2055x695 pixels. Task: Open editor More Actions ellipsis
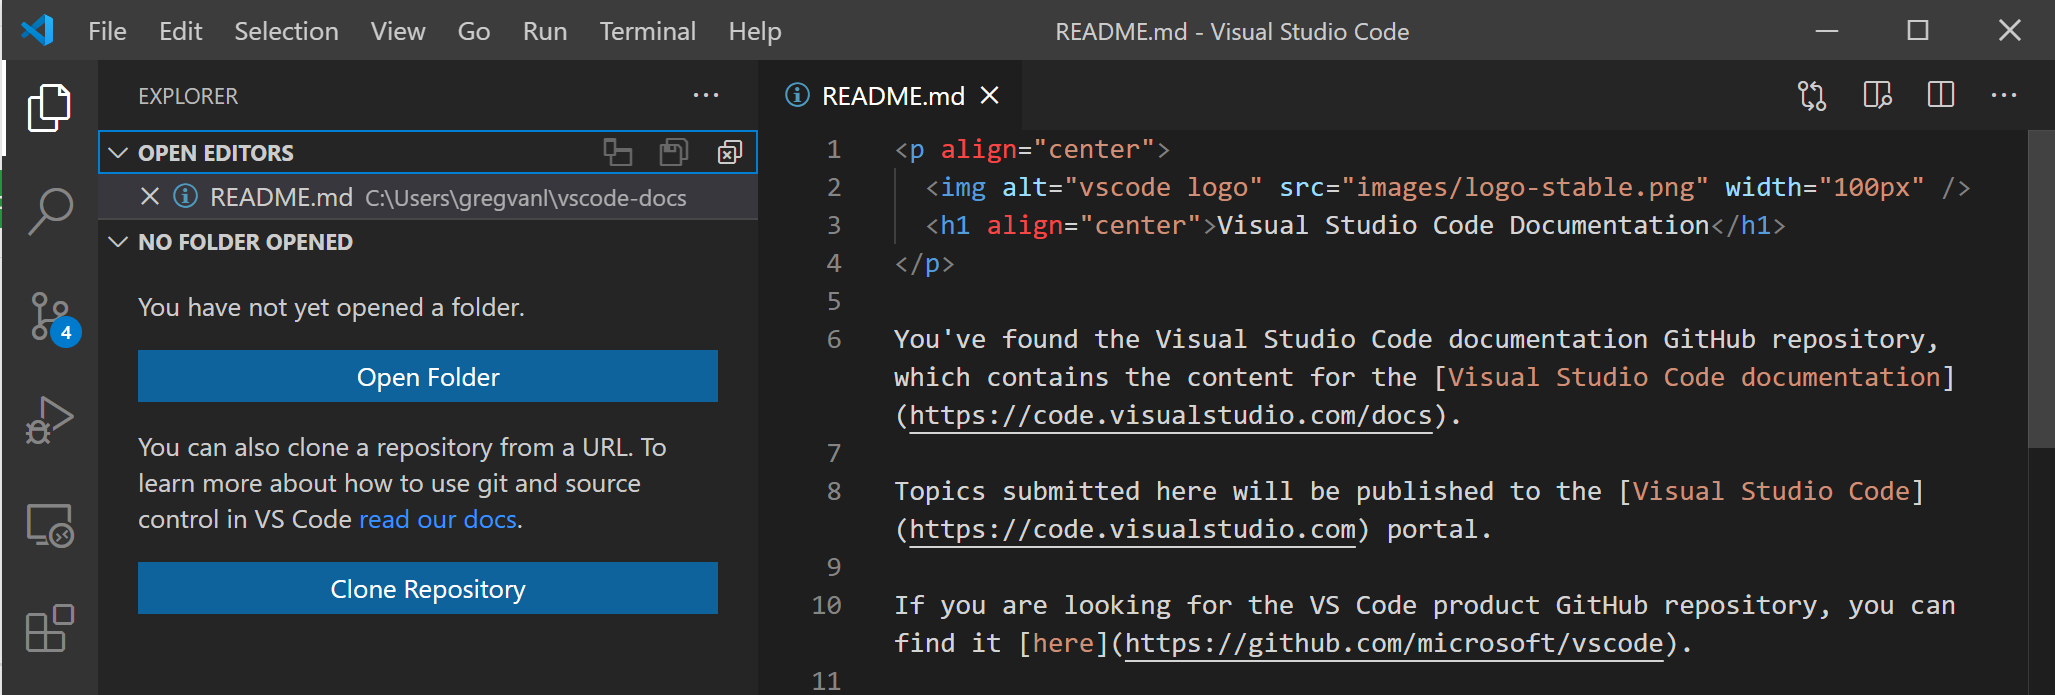click(x=2004, y=96)
